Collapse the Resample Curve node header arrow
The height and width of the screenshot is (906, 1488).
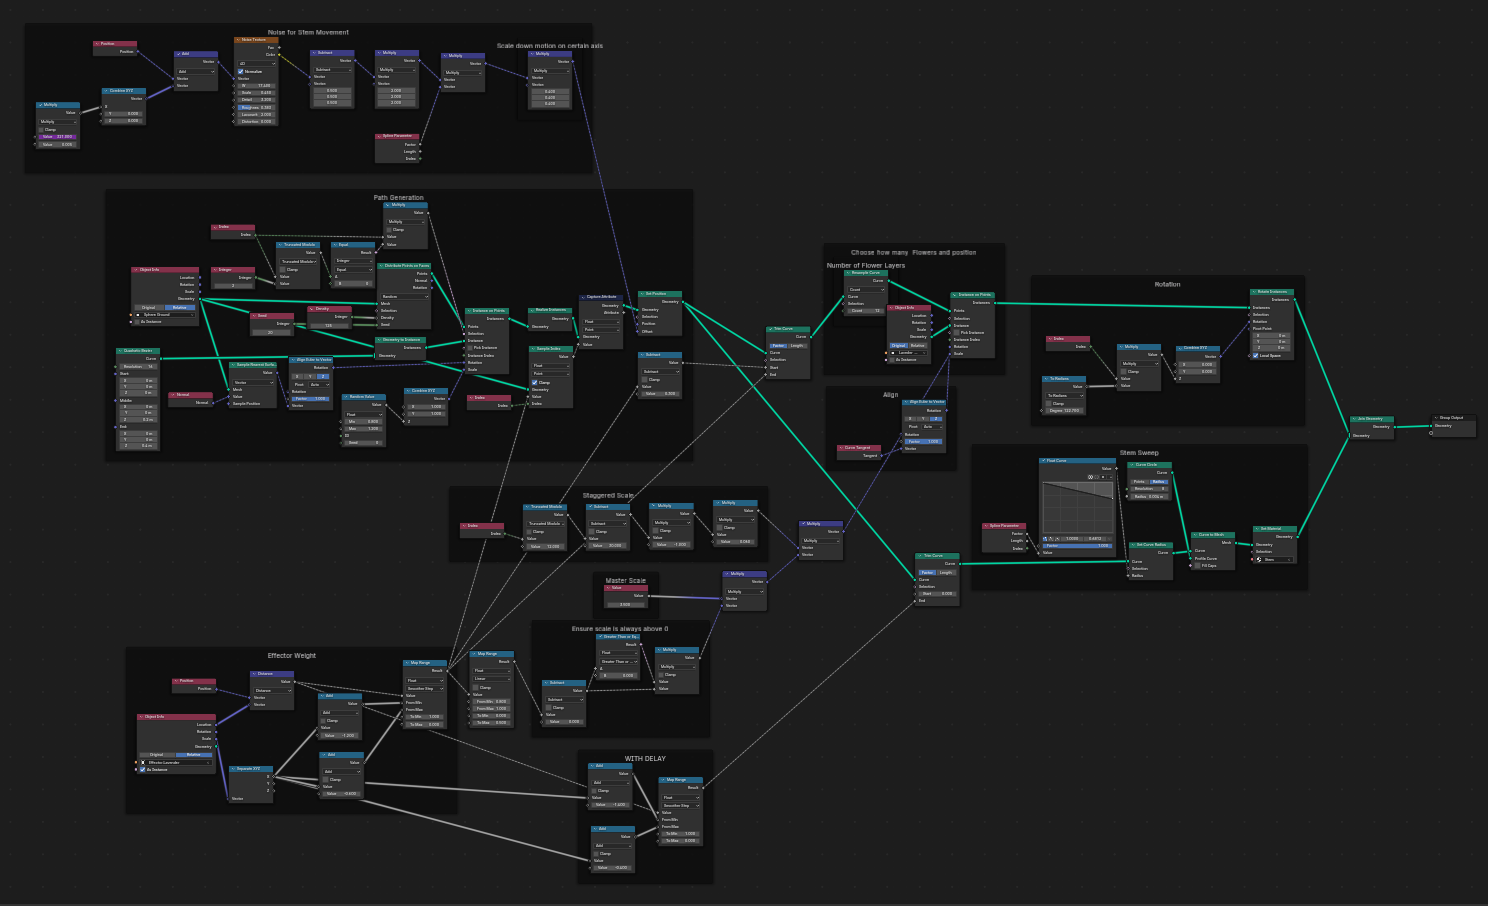click(848, 273)
